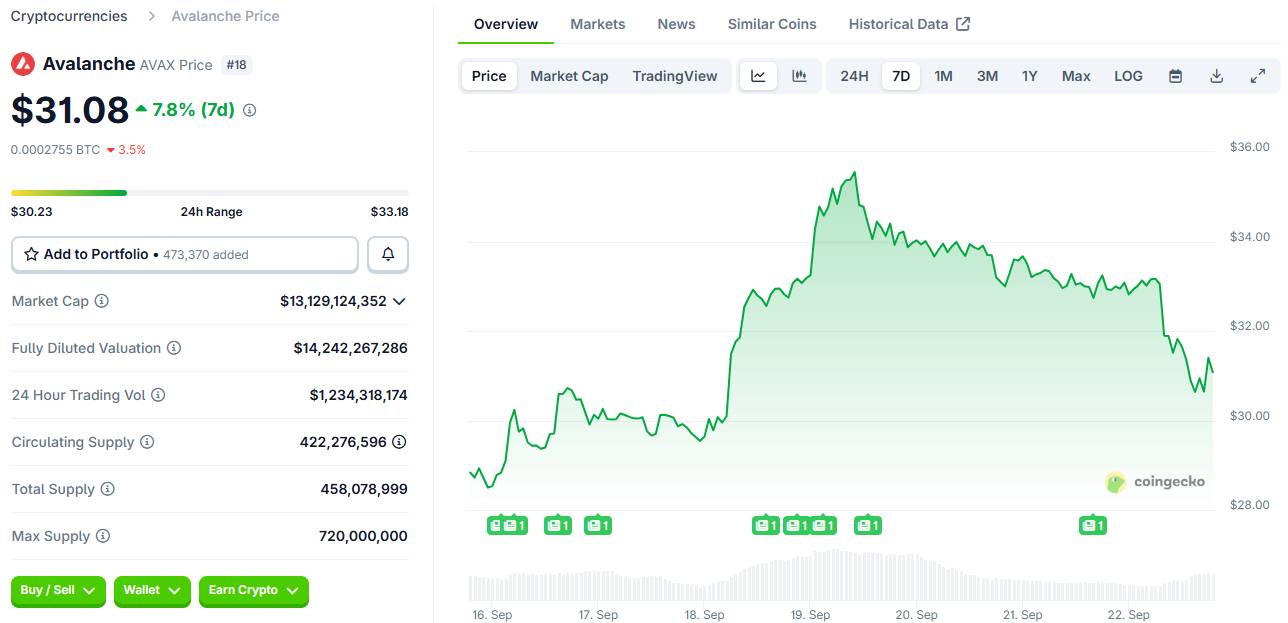The width and height of the screenshot is (1288, 623).
Task: Open the Historical Data tab
Action: pyautogui.click(x=909, y=24)
